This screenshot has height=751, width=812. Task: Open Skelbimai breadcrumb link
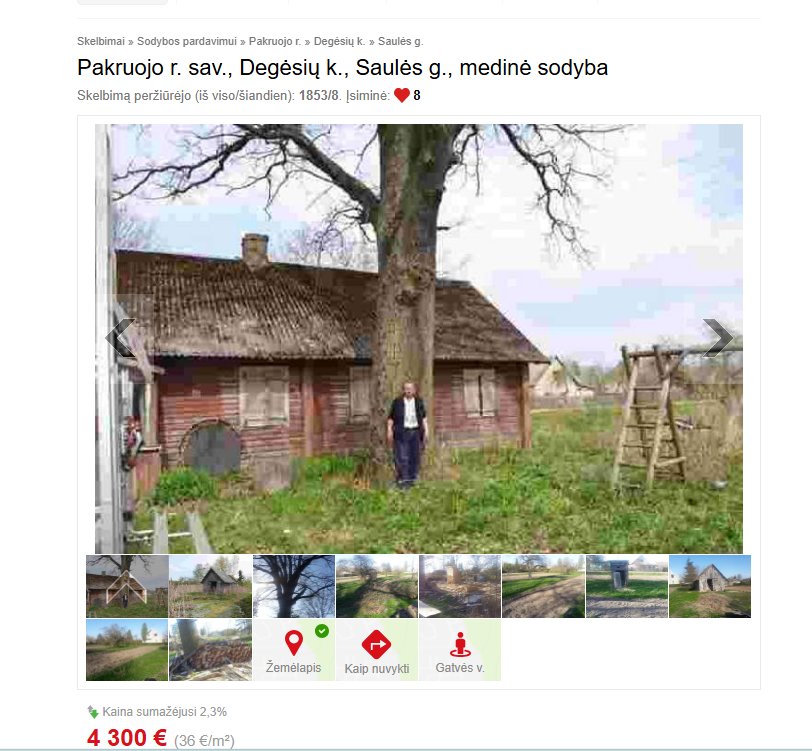[x=101, y=41]
